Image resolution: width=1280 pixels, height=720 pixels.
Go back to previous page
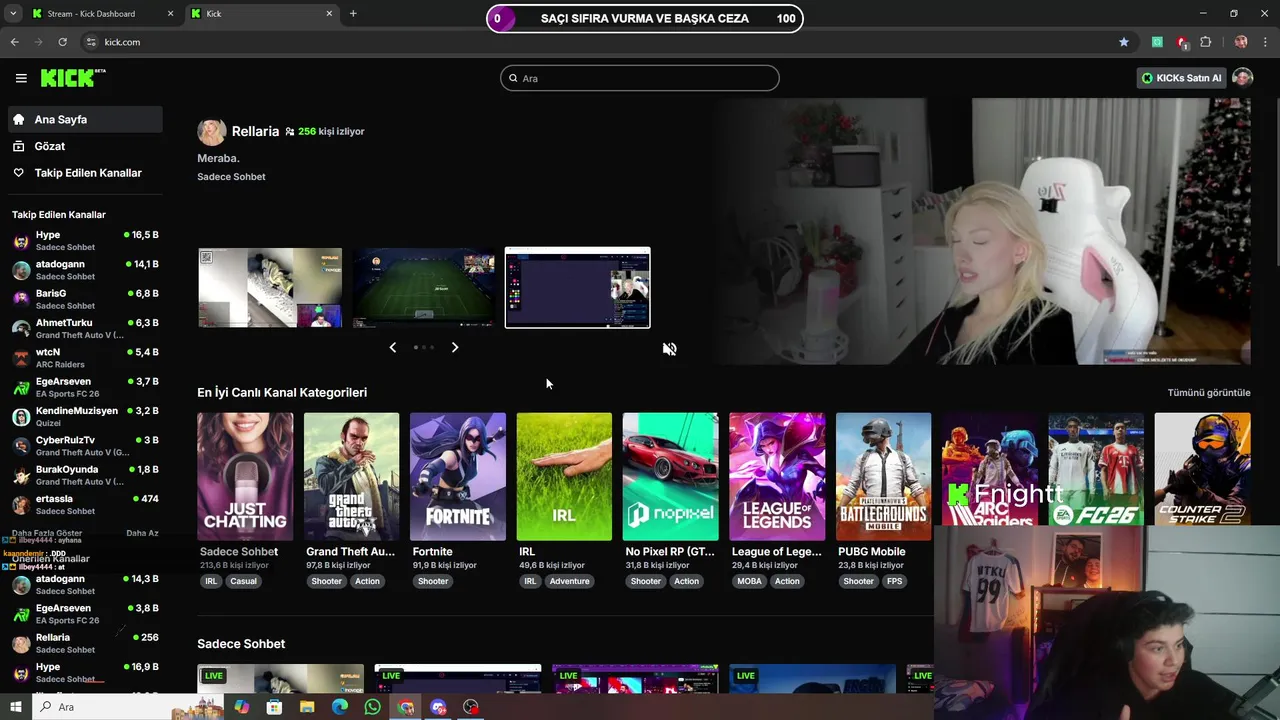click(x=14, y=42)
